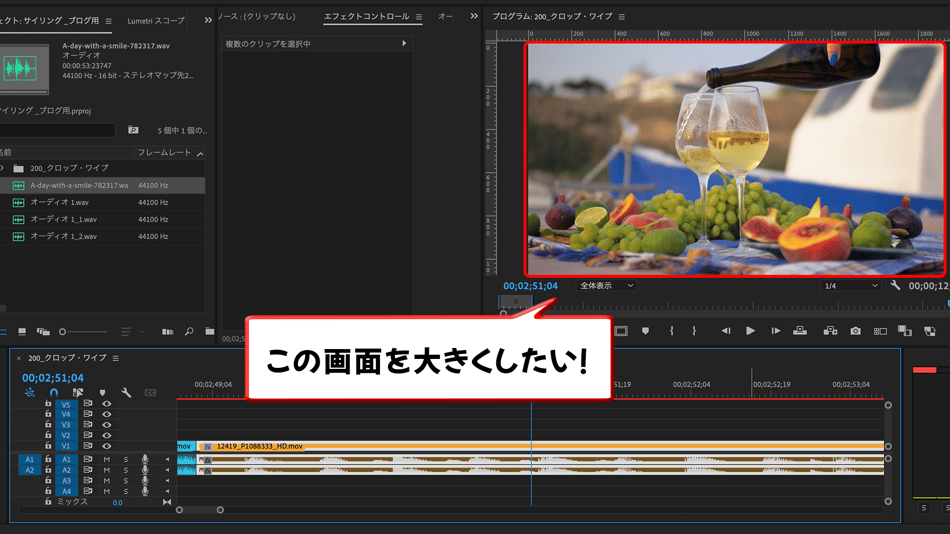This screenshot has width=950, height=534.
Task: Open the 1/4 playback resolution dropdown
Action: [x=850, y=286]
